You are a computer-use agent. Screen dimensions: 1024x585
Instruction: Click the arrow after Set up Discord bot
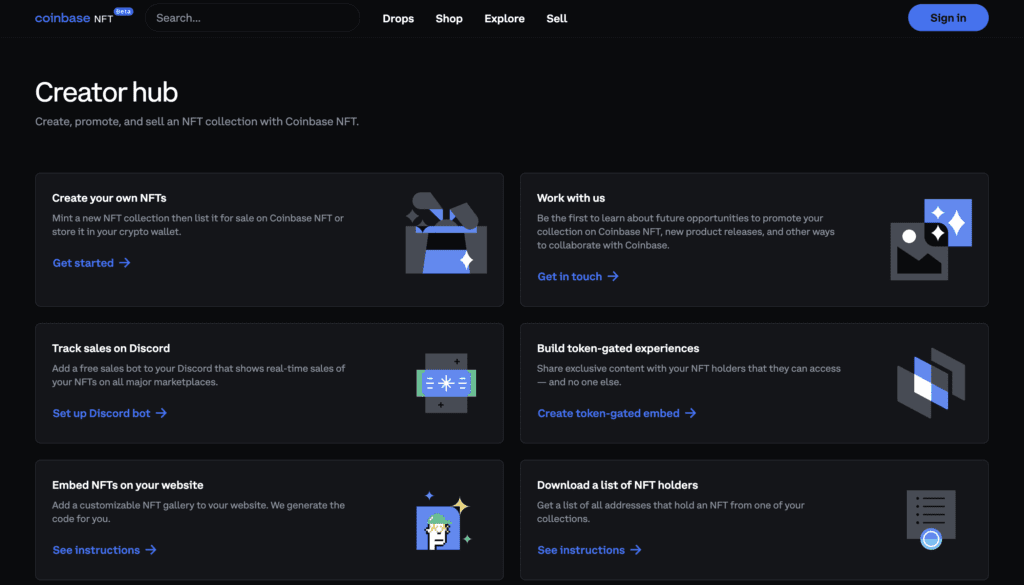coord(161,413)
